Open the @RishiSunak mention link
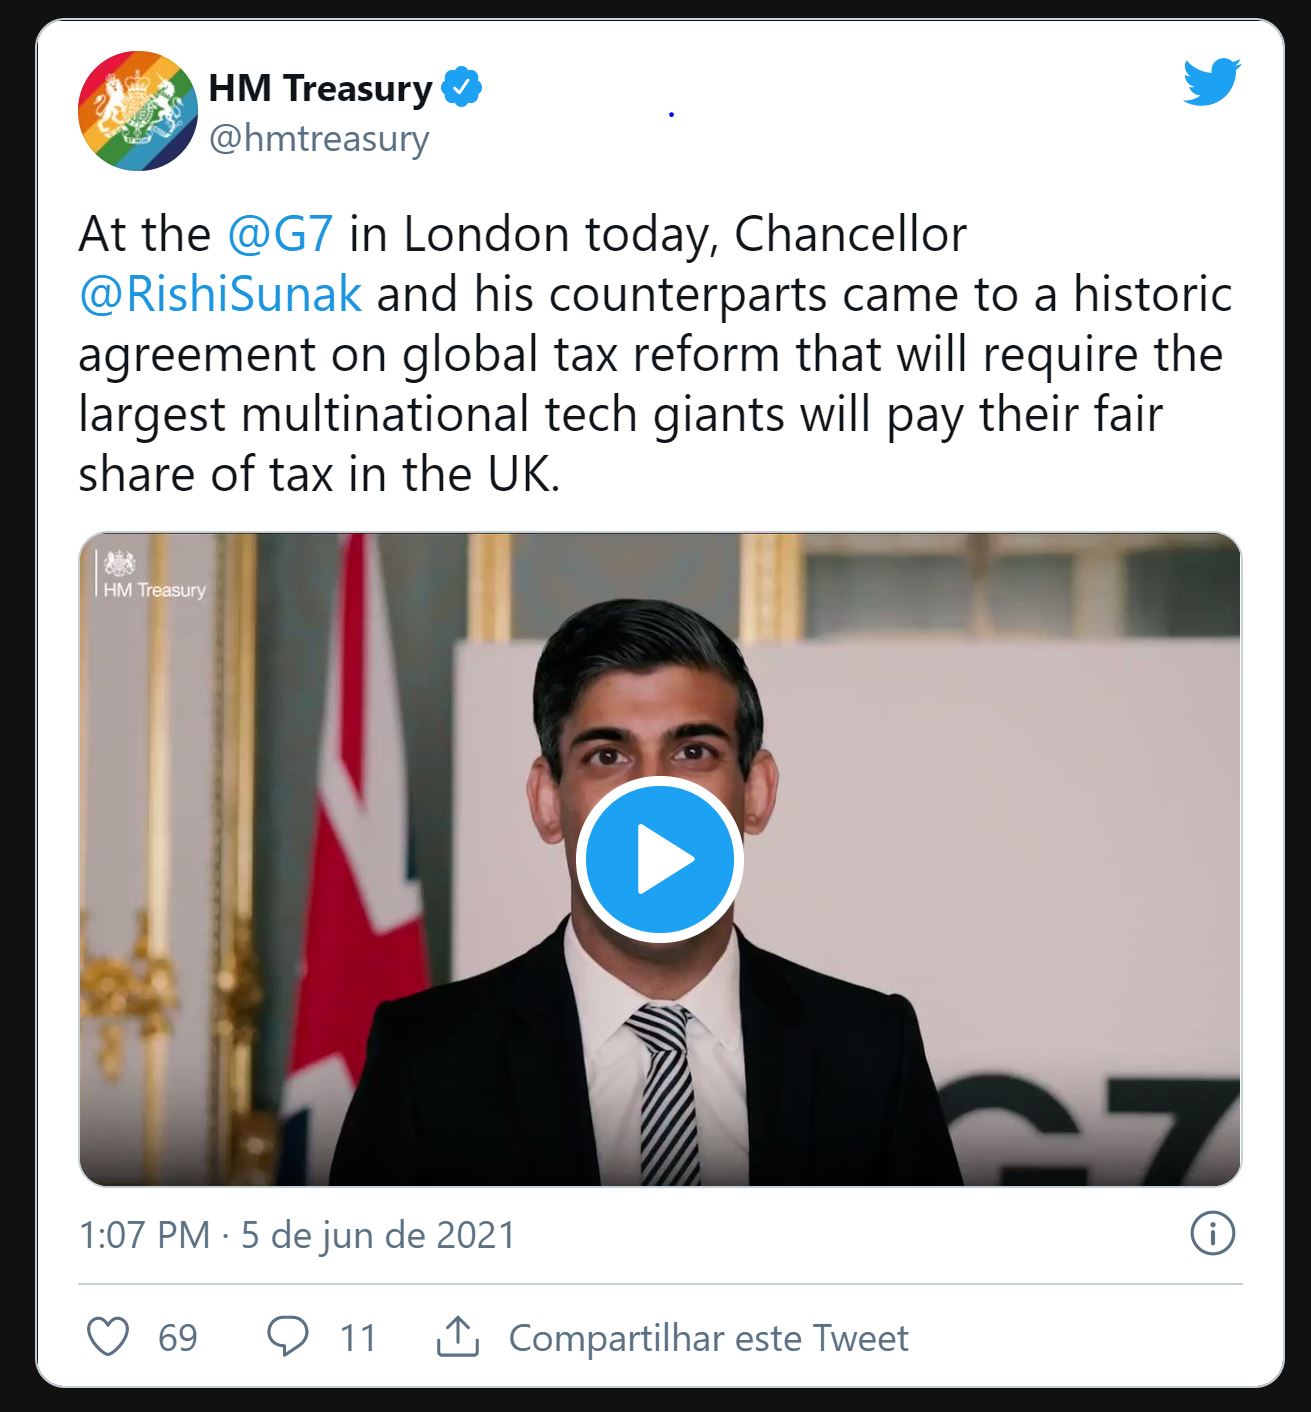This screenshot has width=1311, height=1412. [x=220, y=295]
